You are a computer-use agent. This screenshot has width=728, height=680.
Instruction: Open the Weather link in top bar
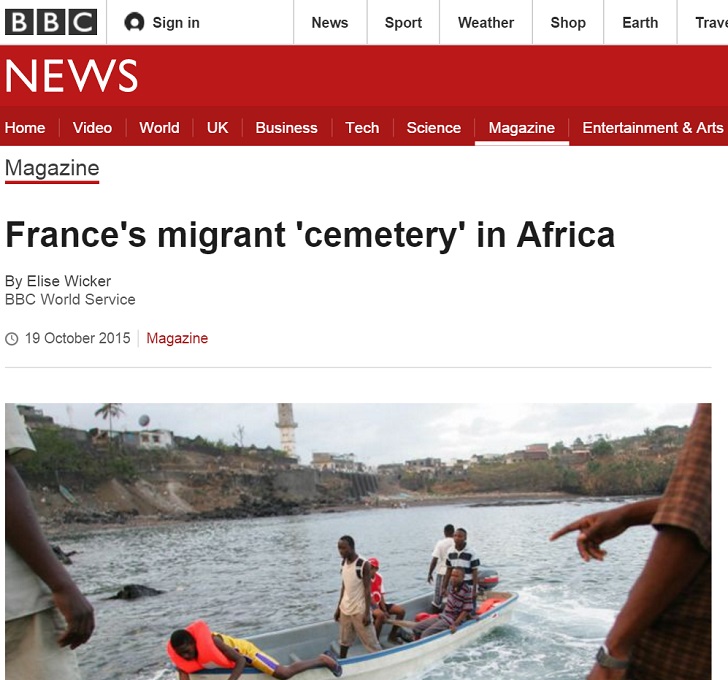point(486,22)
